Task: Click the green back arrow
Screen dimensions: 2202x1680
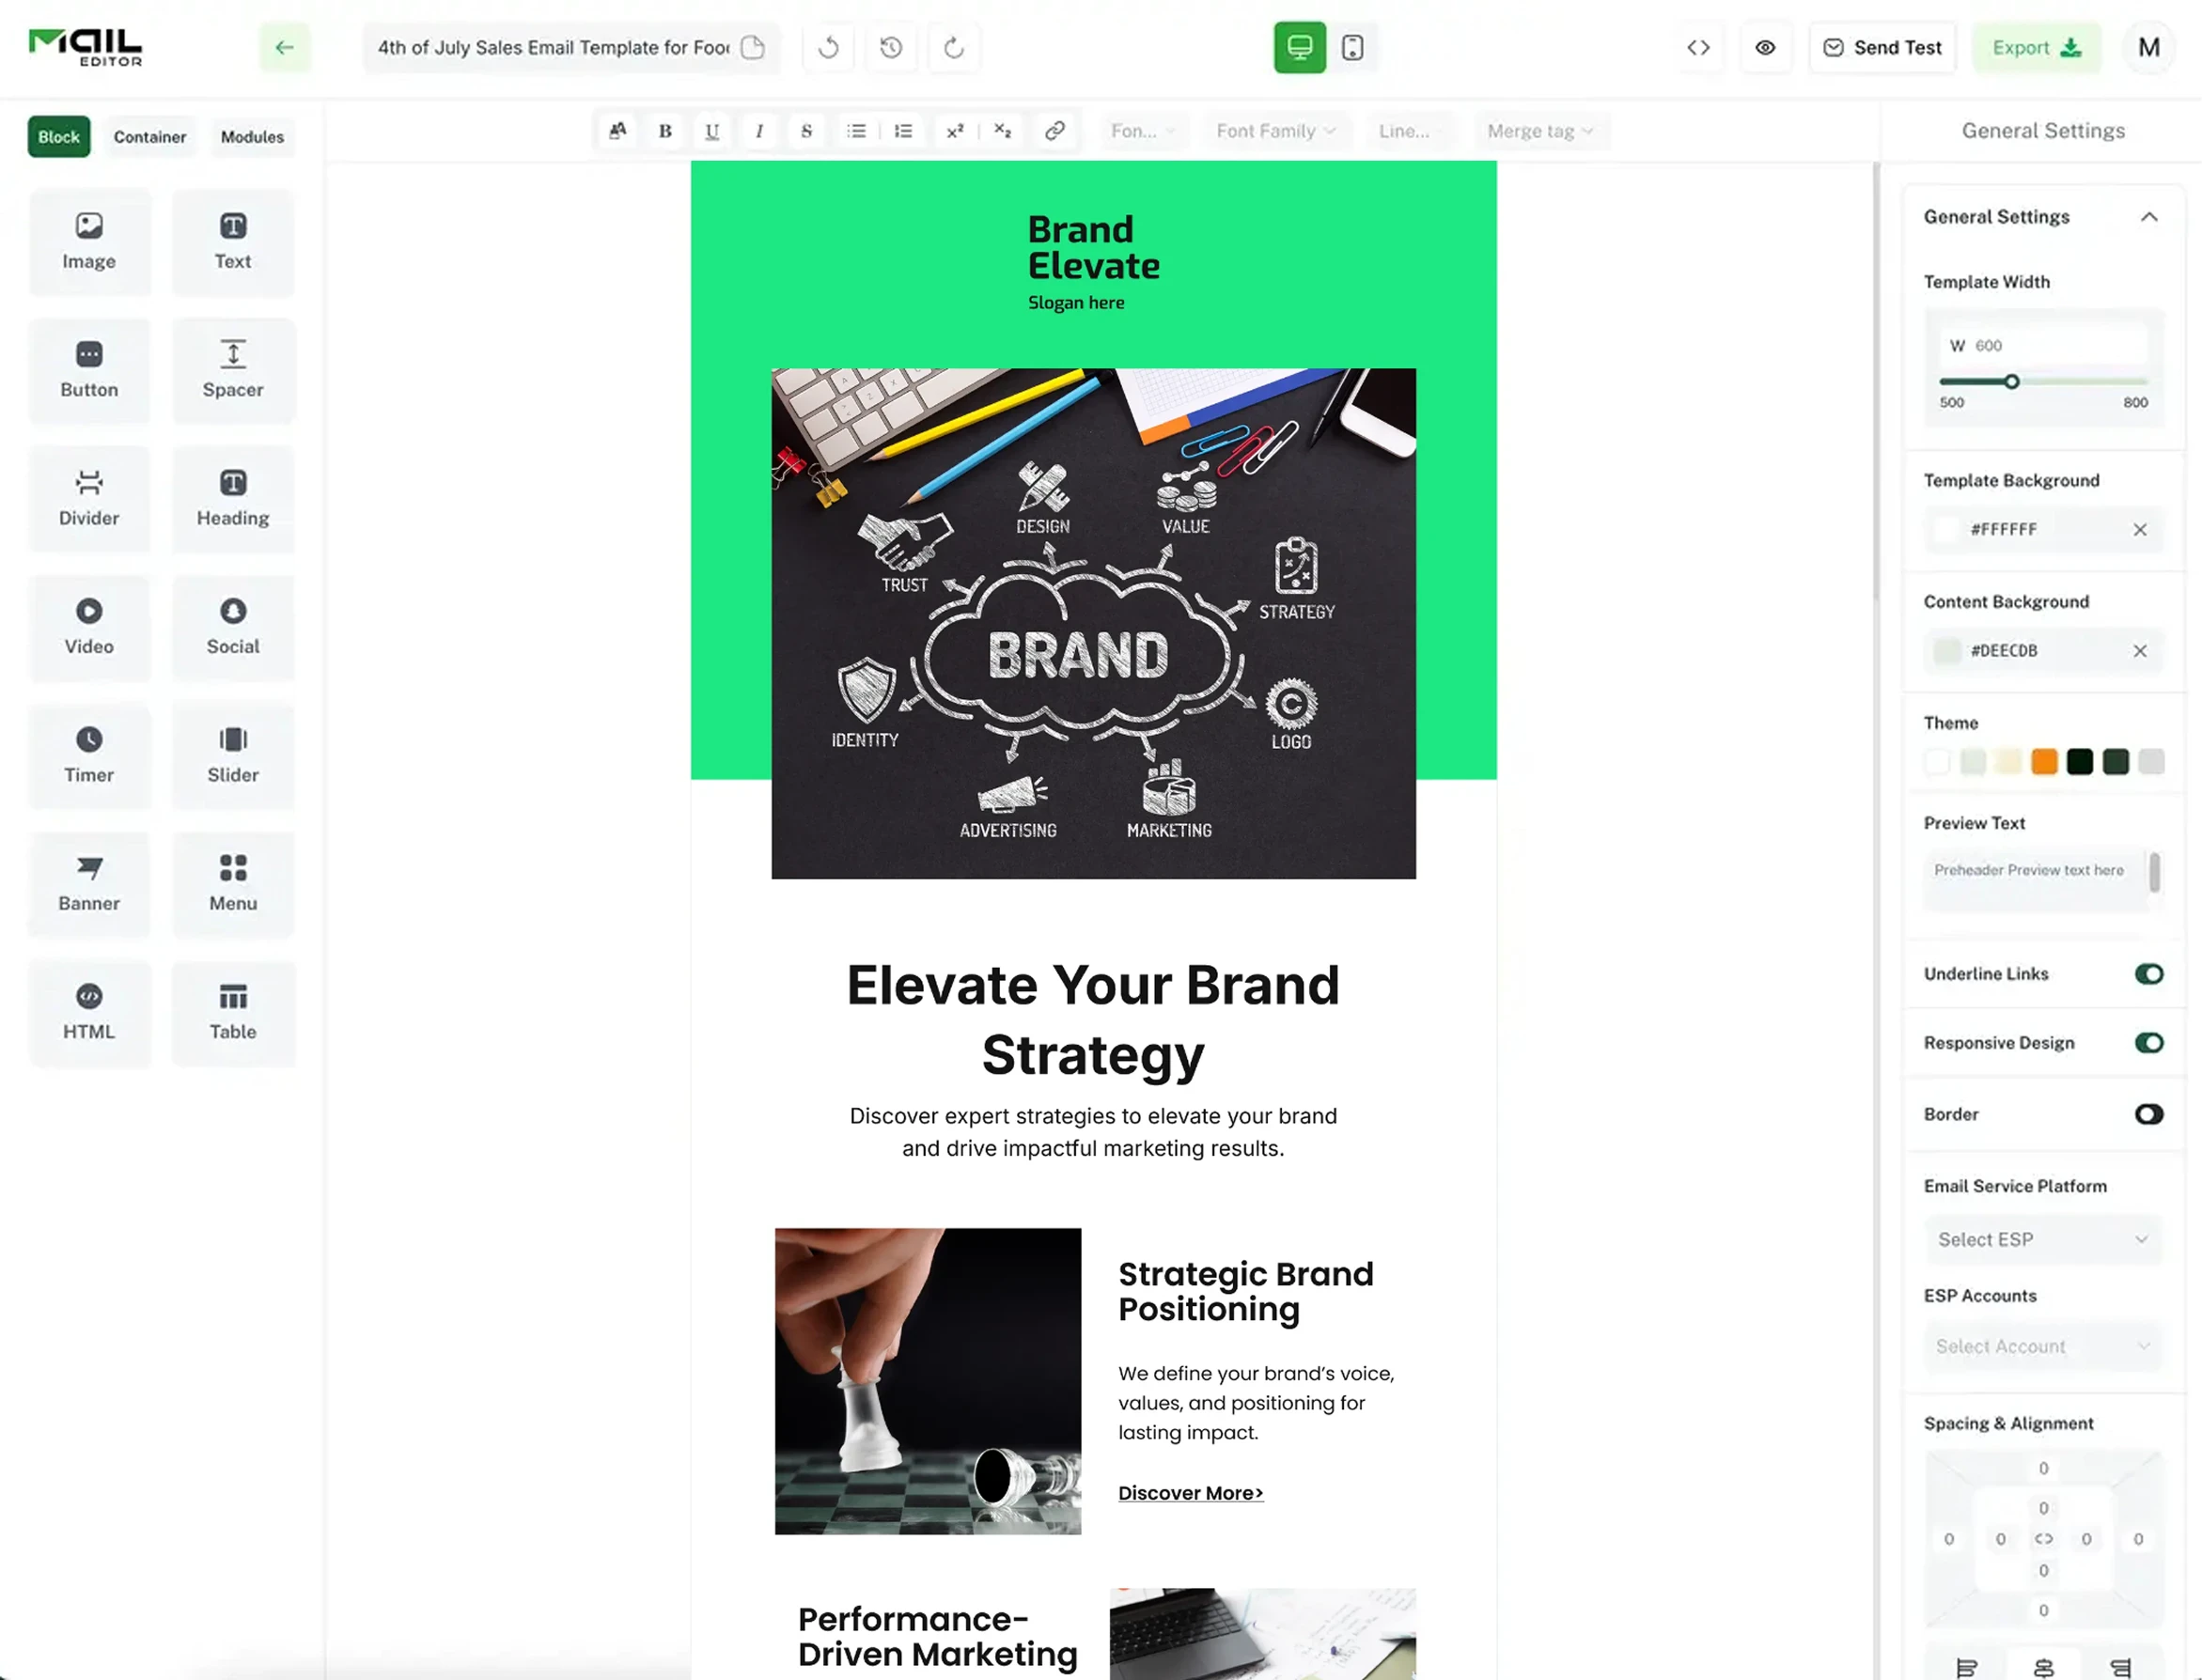Action: click(x=285, y=47)
